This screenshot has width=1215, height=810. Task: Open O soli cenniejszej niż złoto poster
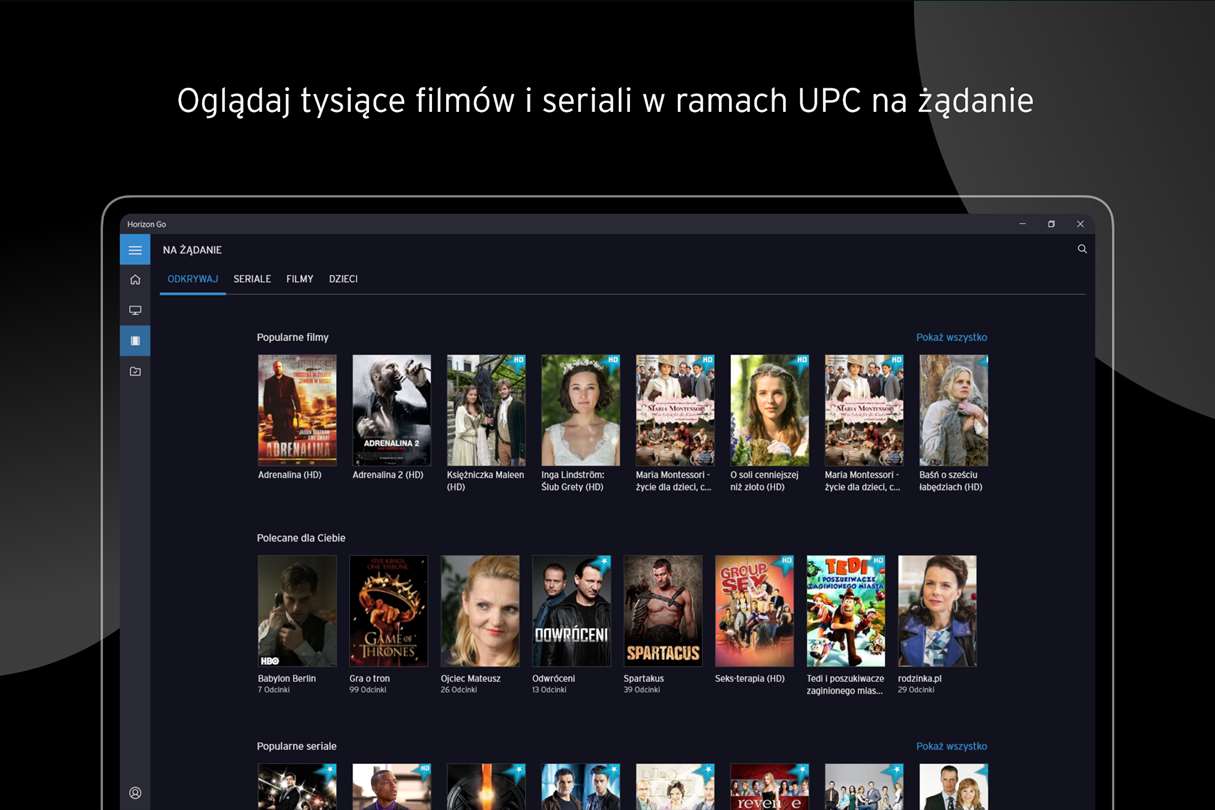click(x=770, y=410)
